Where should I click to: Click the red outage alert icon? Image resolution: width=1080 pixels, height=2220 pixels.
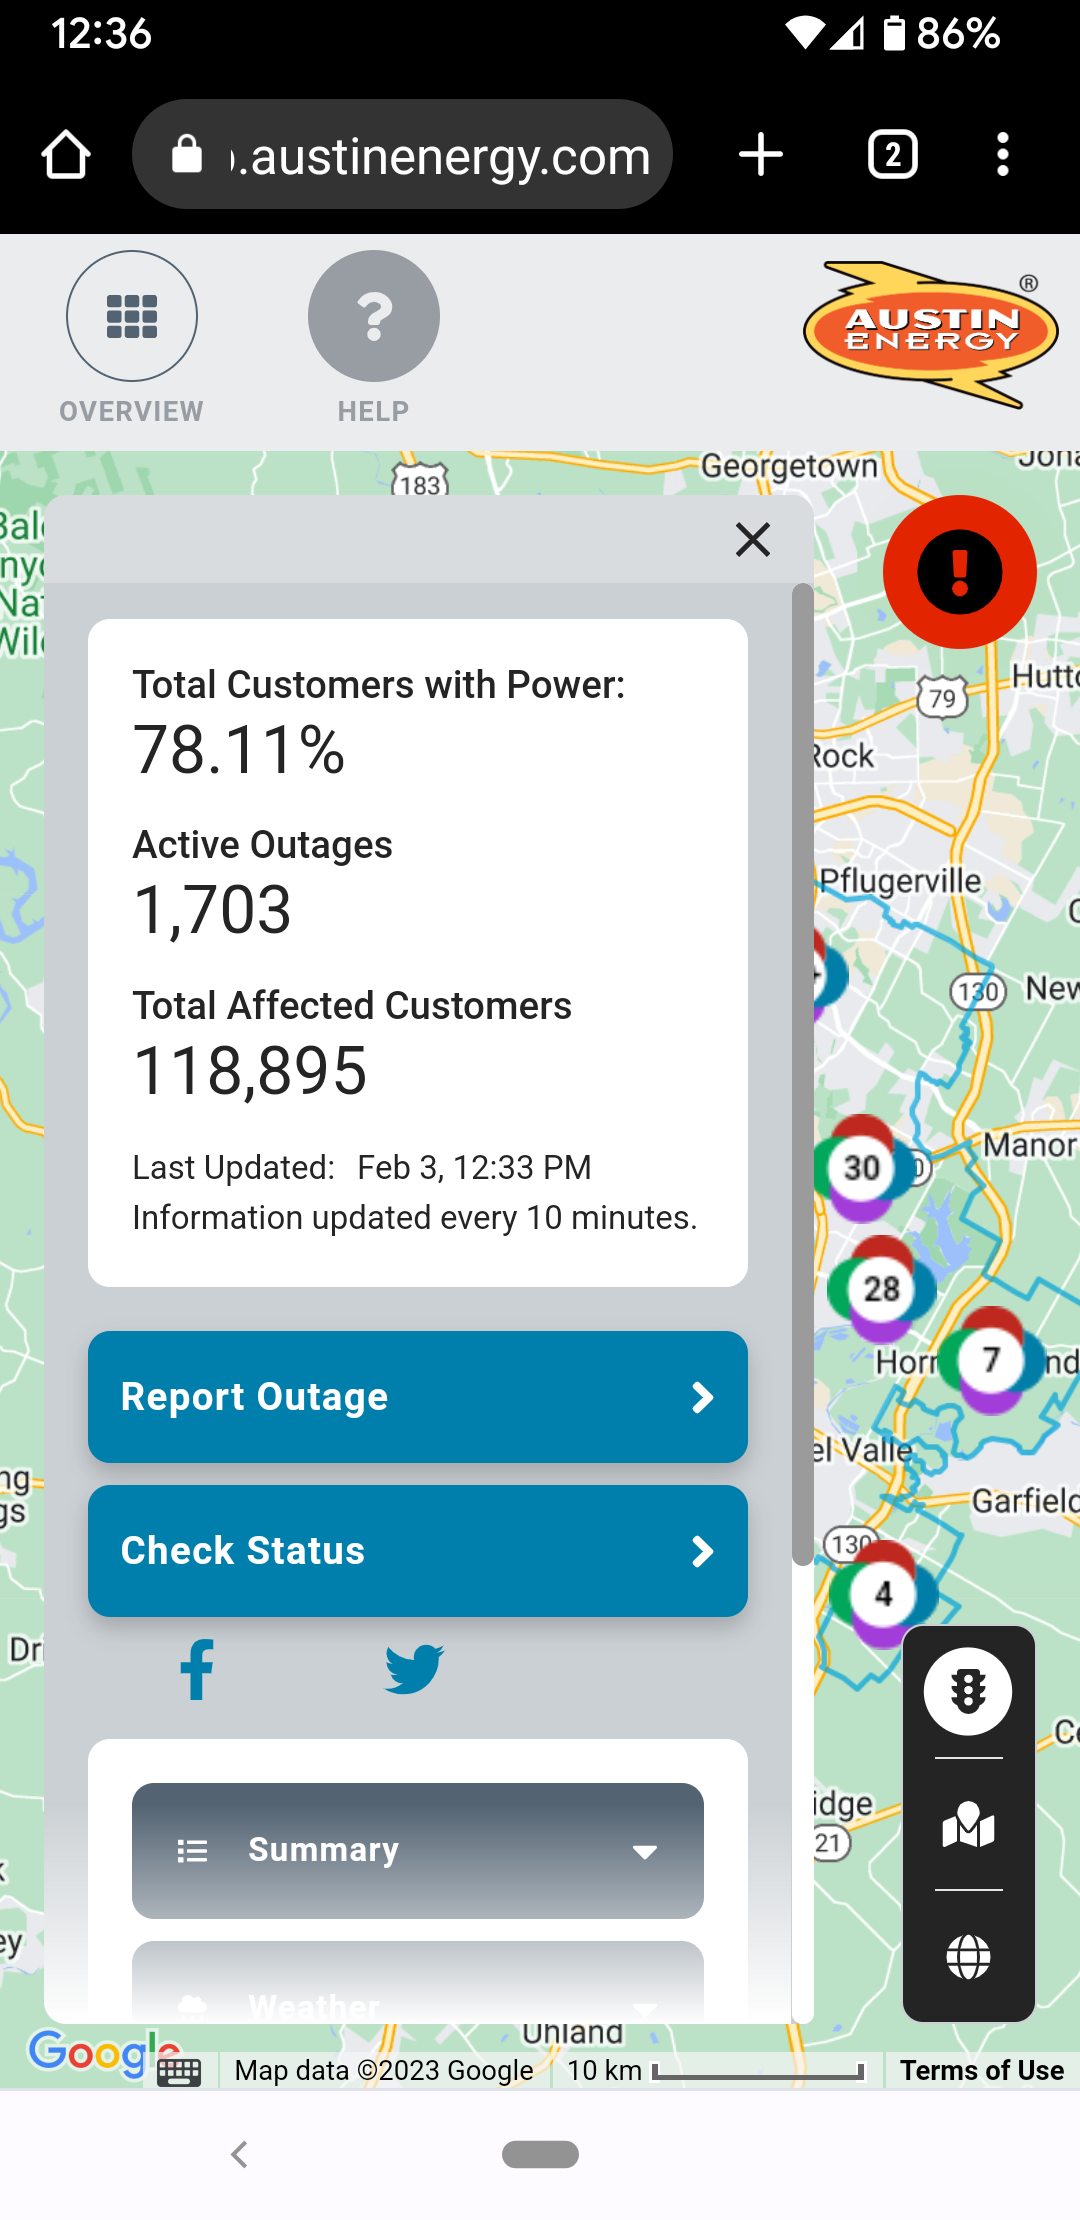pyautogui.click(x=959, y=572)
